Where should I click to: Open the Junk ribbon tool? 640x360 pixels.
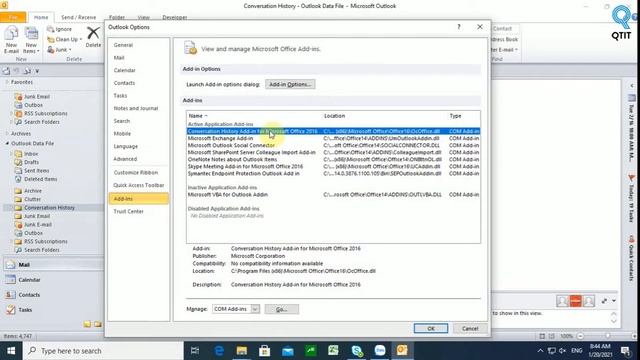pos(59,50)
